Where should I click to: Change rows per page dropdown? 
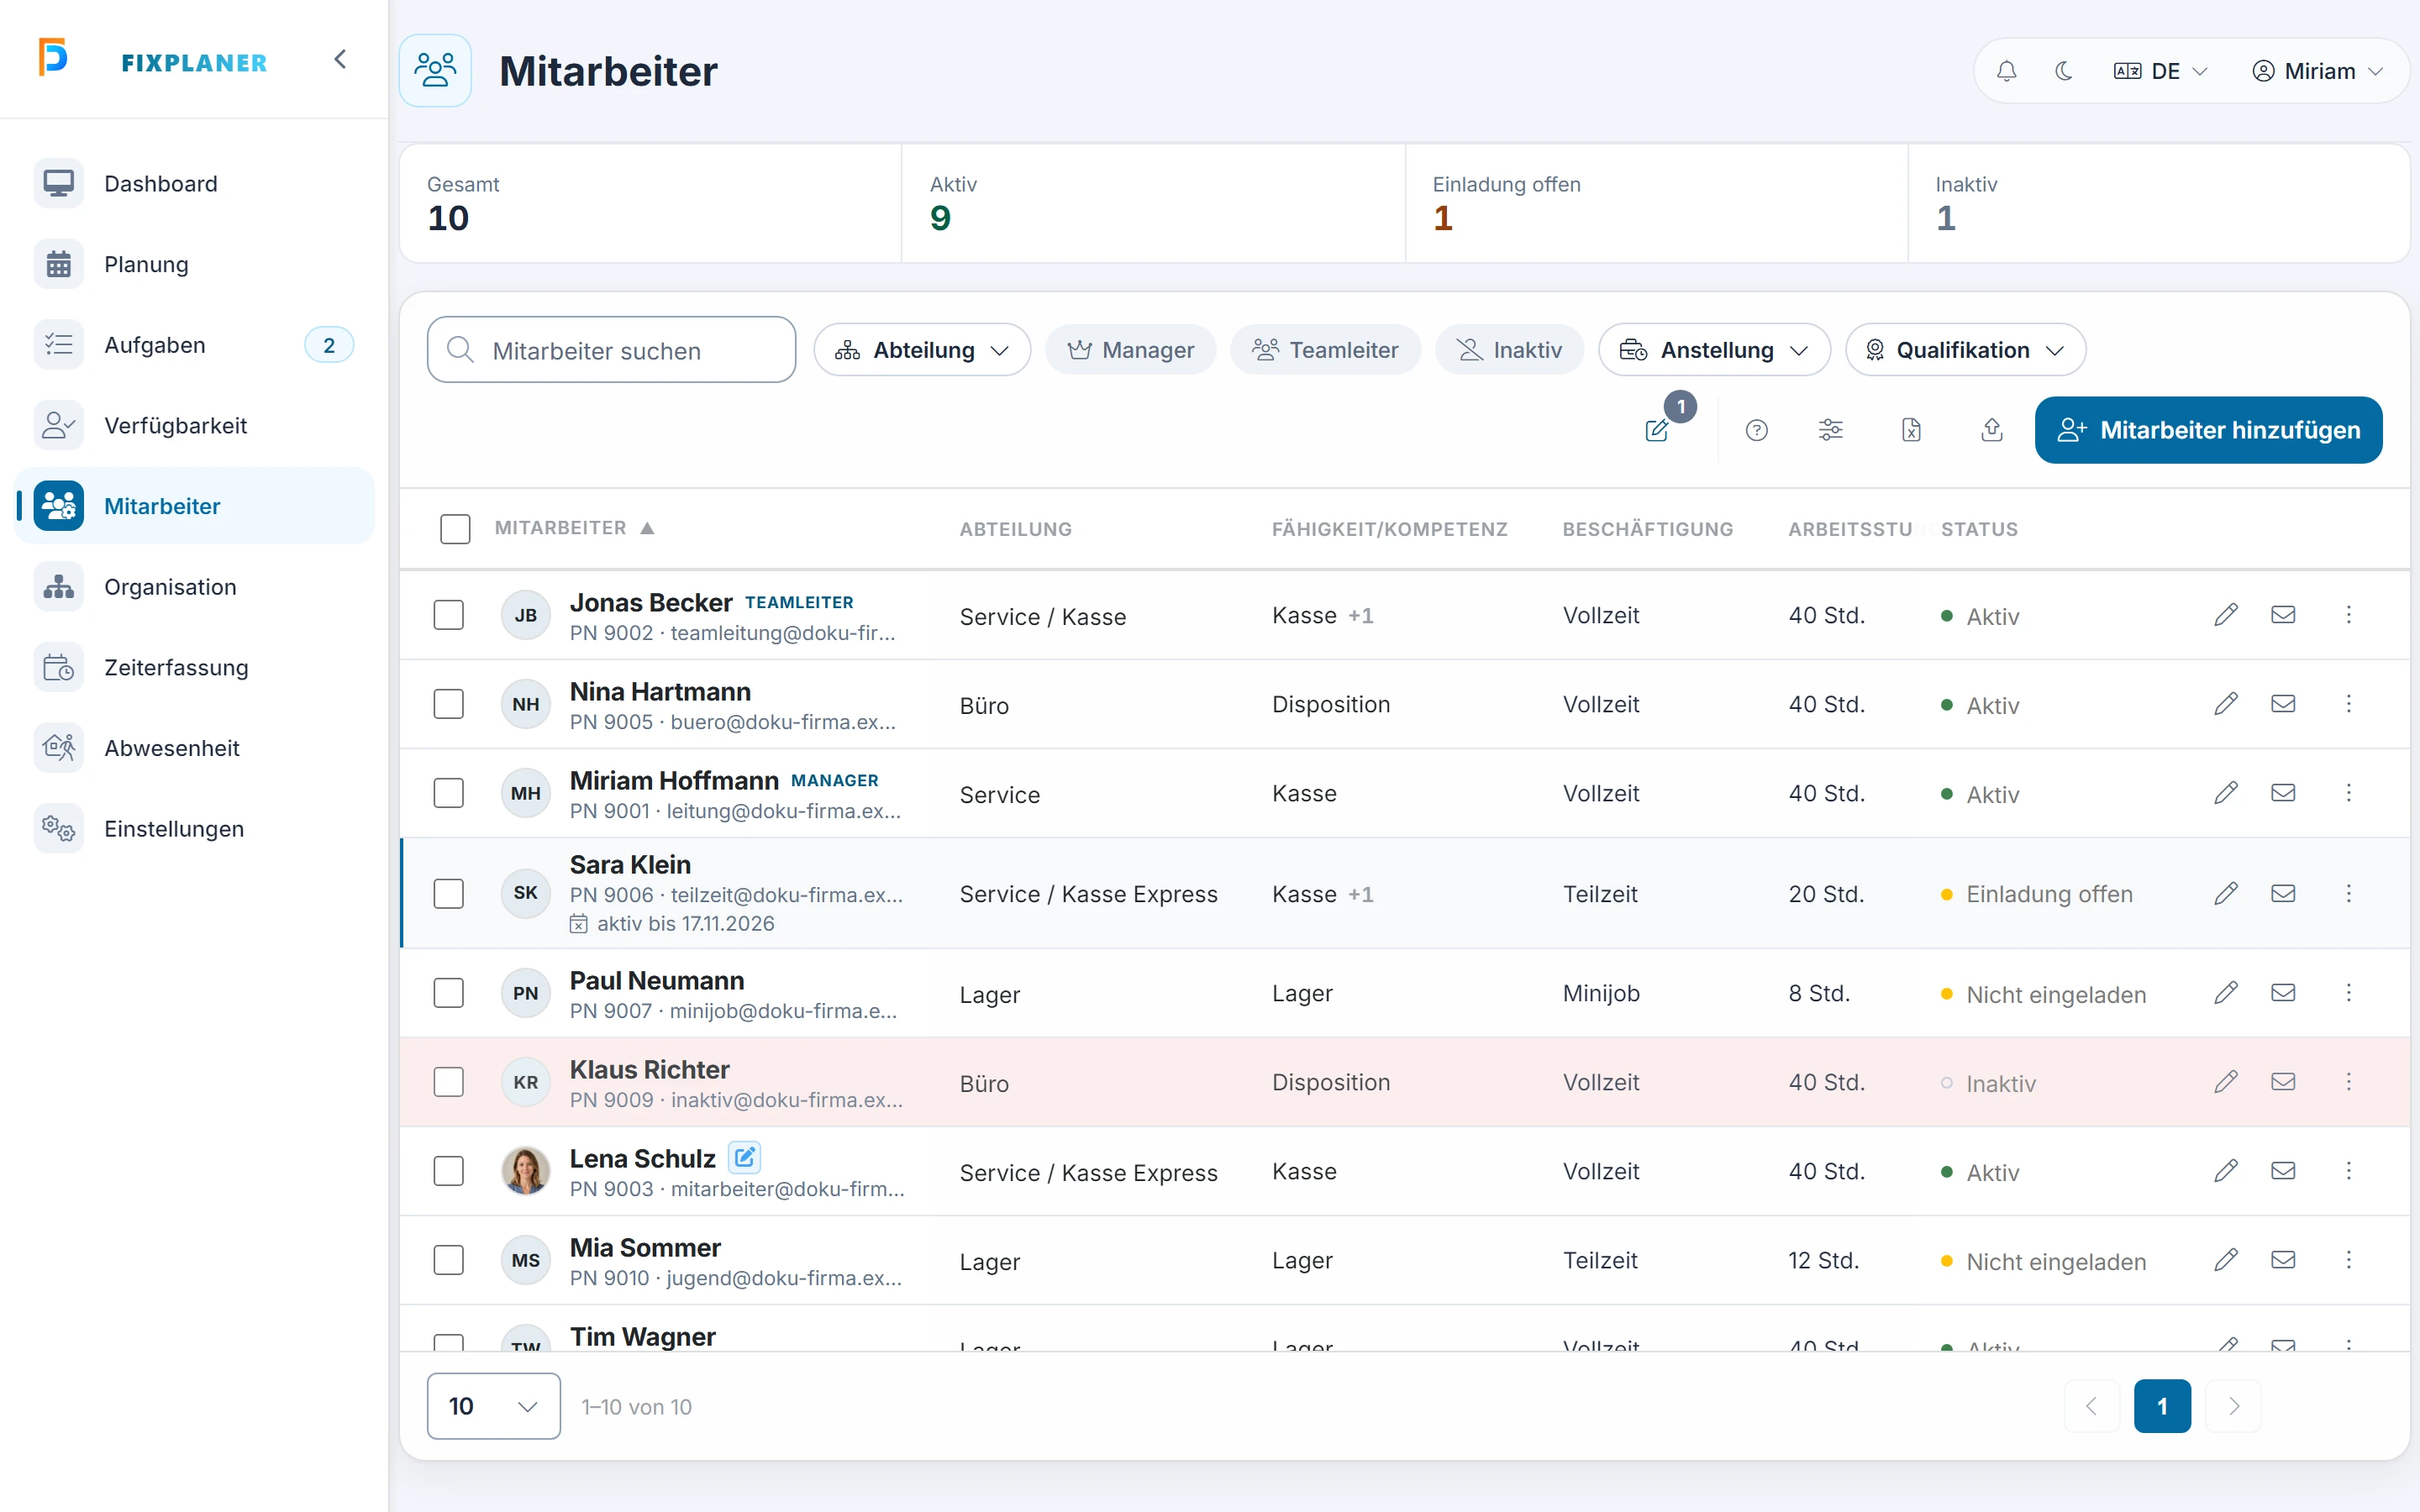(x=494, y=1406)
